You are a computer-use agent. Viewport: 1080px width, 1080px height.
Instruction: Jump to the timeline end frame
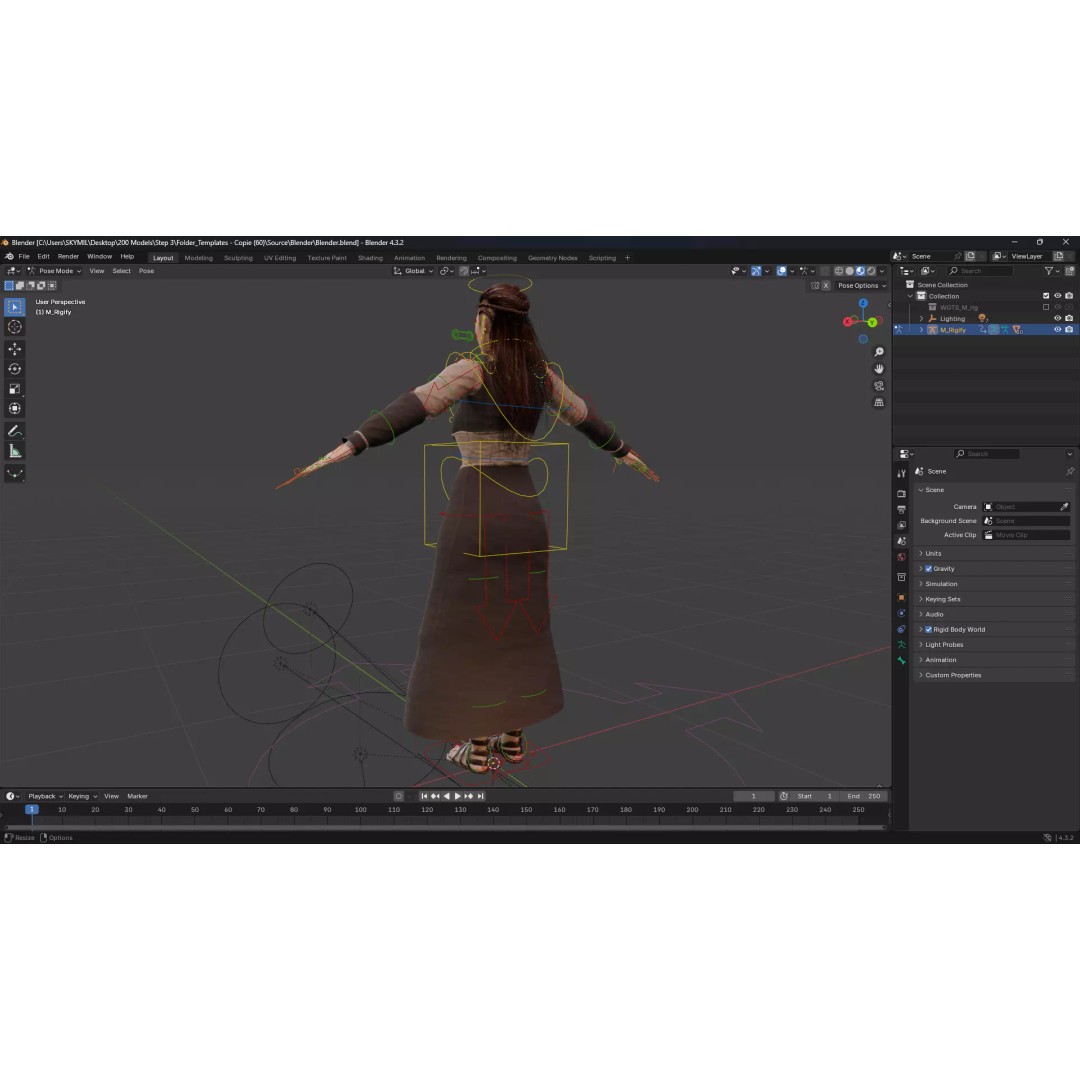click(x=481, y=796)
